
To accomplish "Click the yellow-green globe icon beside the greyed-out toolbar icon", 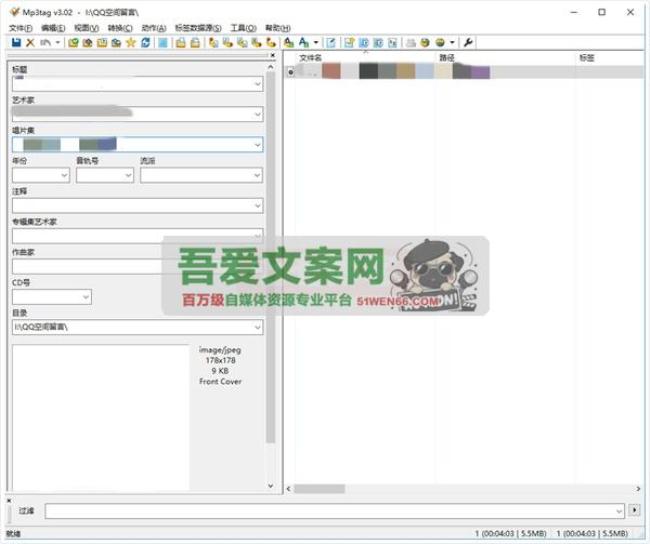I will (x=425, y=42).
